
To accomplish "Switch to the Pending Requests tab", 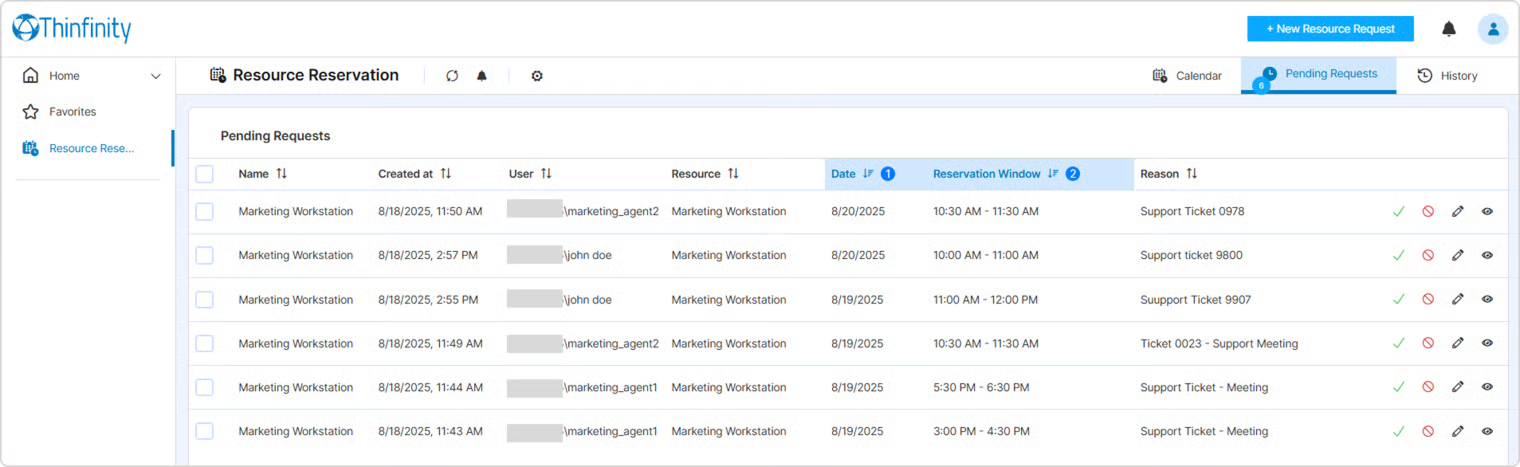I will pyautogui.click(x=1318, y=75).
